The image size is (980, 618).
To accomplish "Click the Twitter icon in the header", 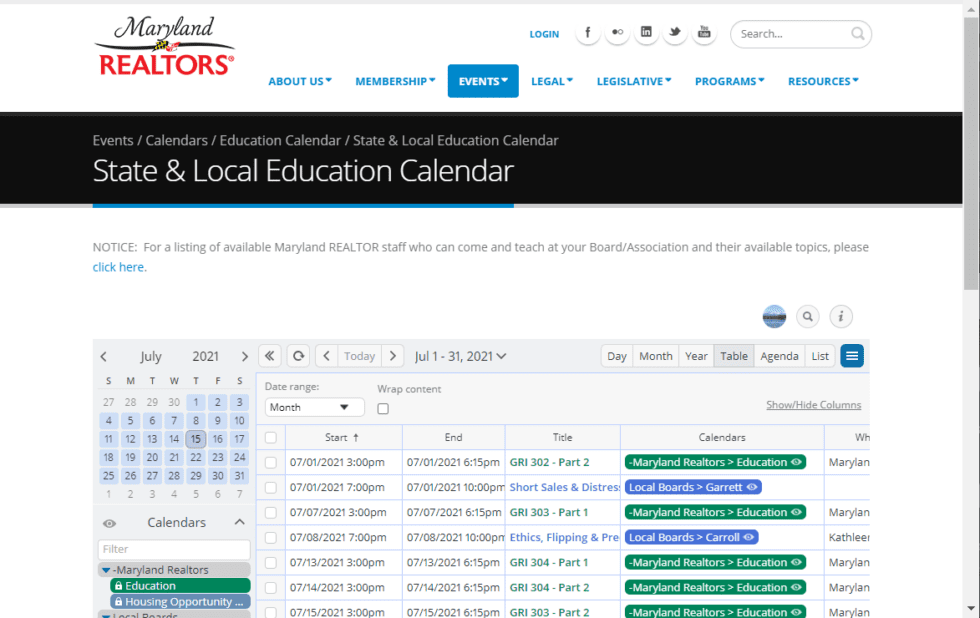I will (675, 32).
